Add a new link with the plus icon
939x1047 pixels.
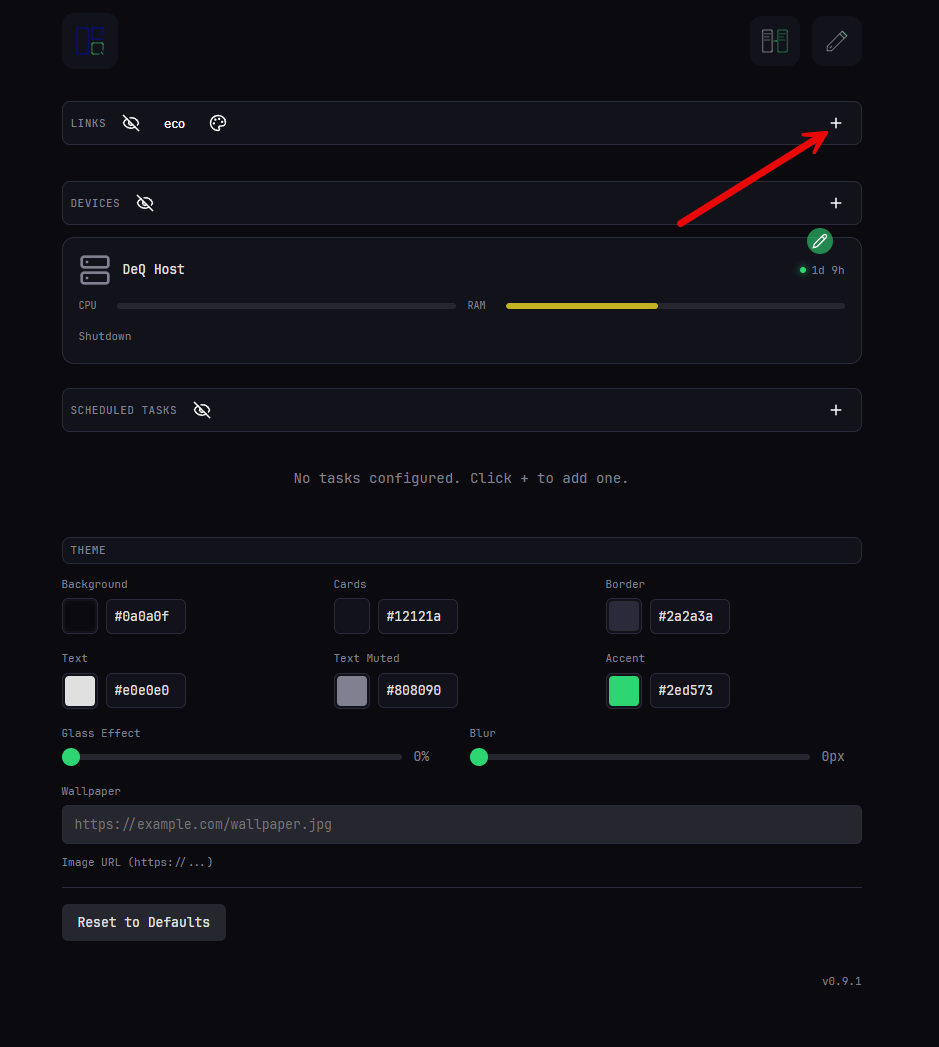tap(836, 123)
